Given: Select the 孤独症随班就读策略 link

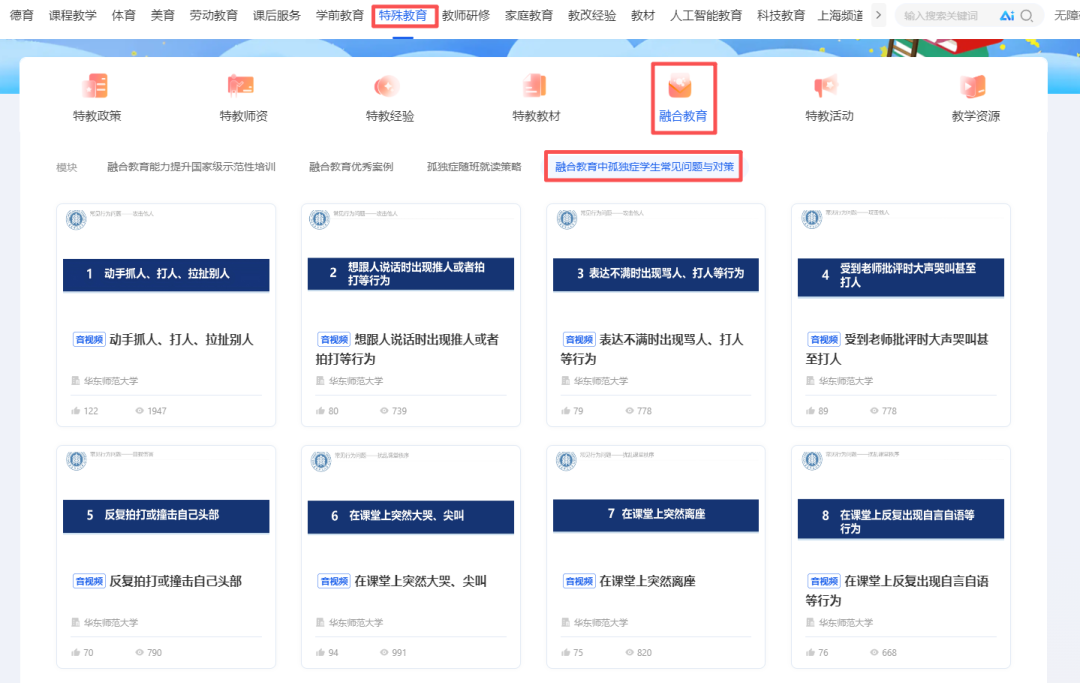Looking at the screenshot, I should click(472, 166).
